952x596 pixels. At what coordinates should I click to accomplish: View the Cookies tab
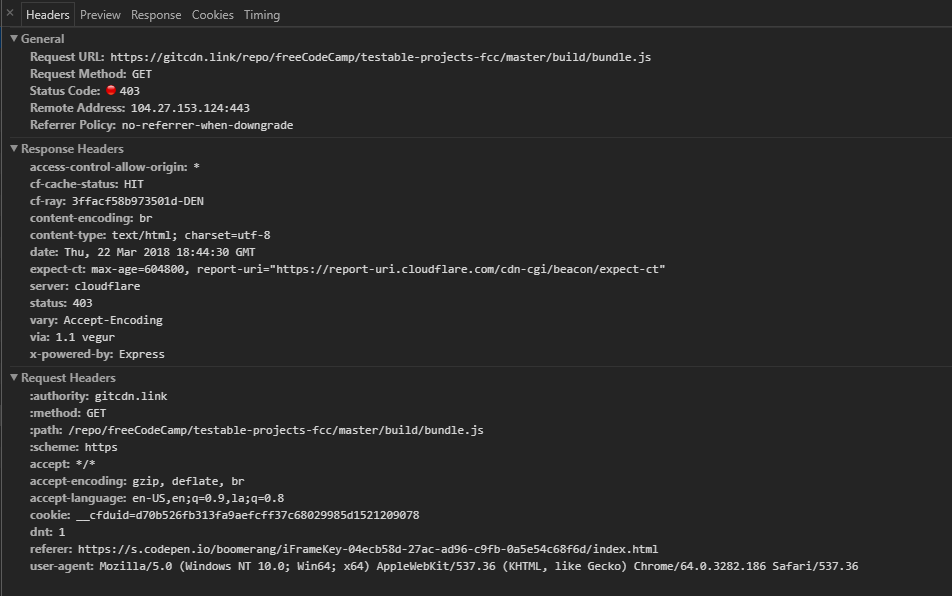click(x=212, y=14)
